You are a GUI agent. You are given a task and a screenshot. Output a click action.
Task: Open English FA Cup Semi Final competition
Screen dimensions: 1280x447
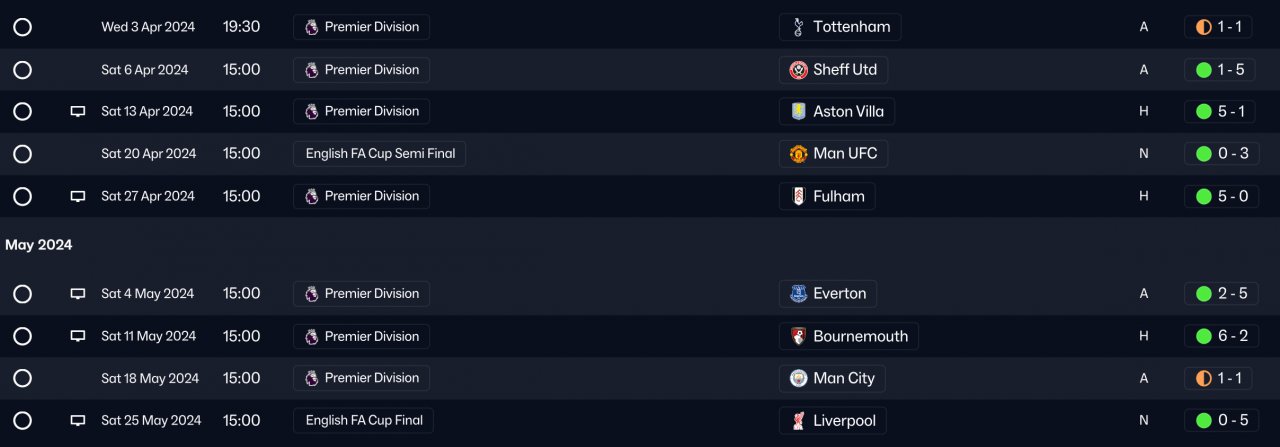[x=380, y=154]
